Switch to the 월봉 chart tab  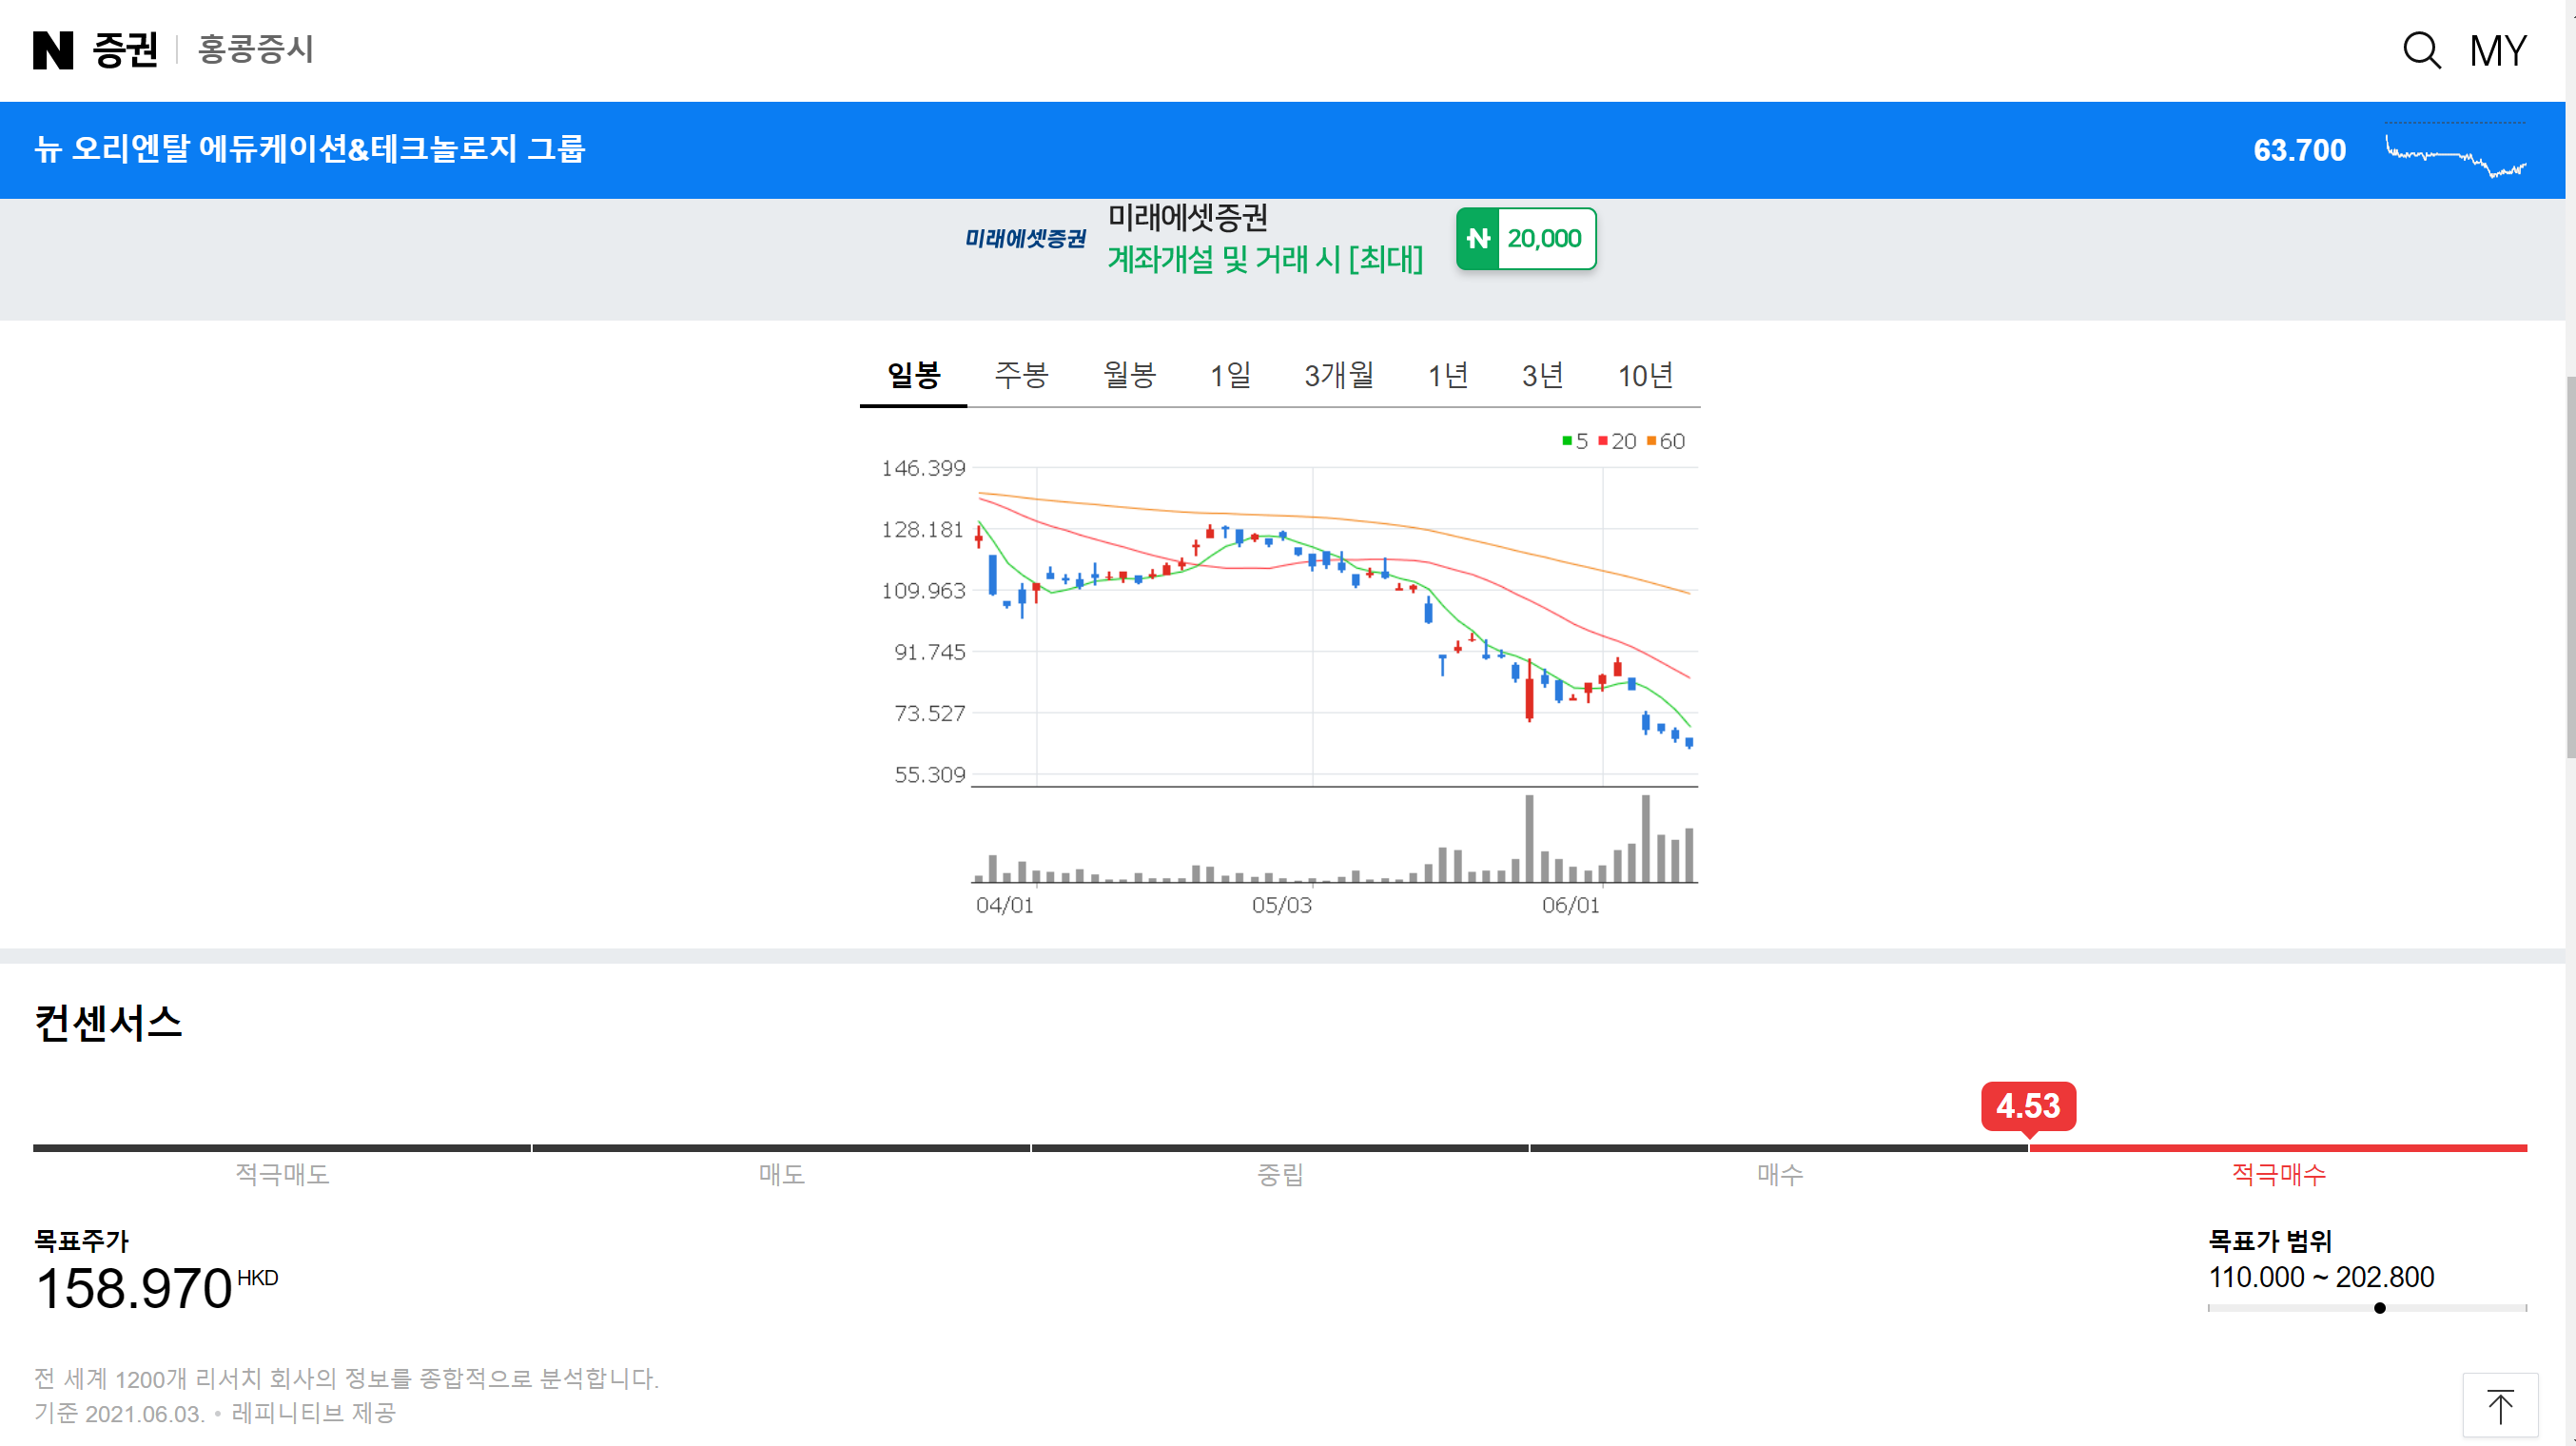[1129, 376]
